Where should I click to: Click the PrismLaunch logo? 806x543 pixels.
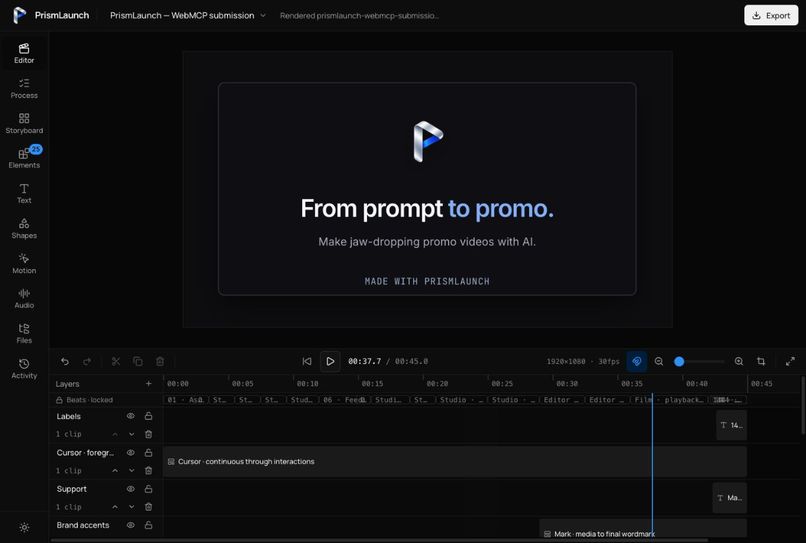[20, 15]
